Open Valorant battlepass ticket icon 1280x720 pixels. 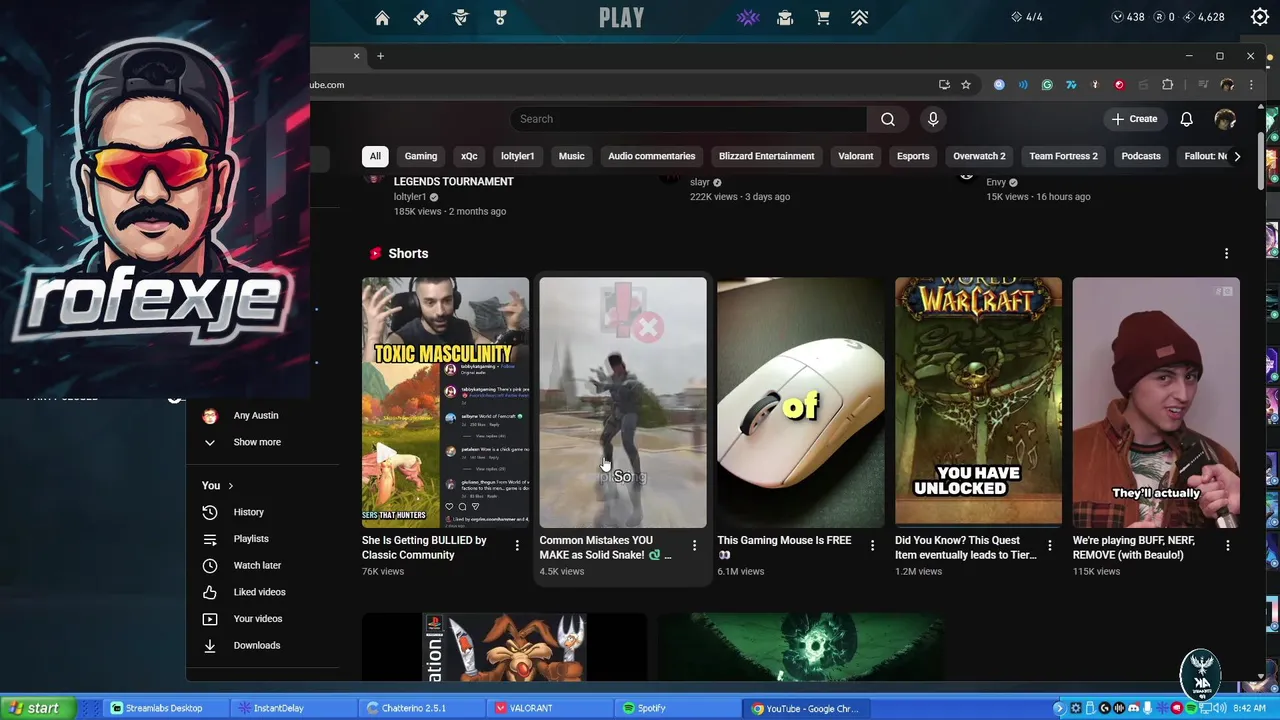(421, 18)
